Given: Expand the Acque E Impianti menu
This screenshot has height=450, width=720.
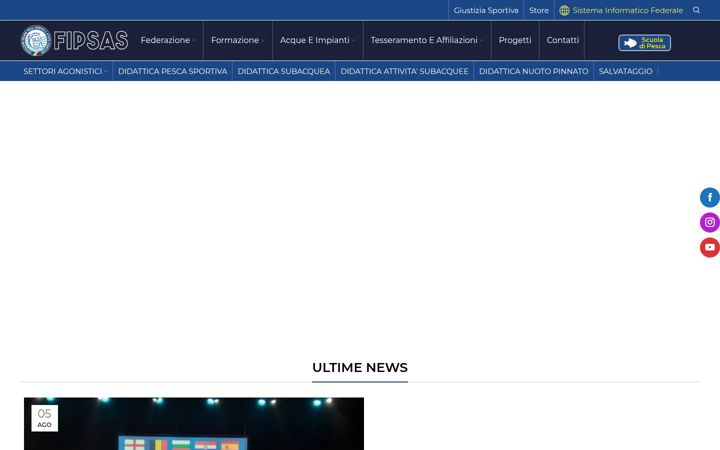Looking at the screenshot, I should pos(318,40).
